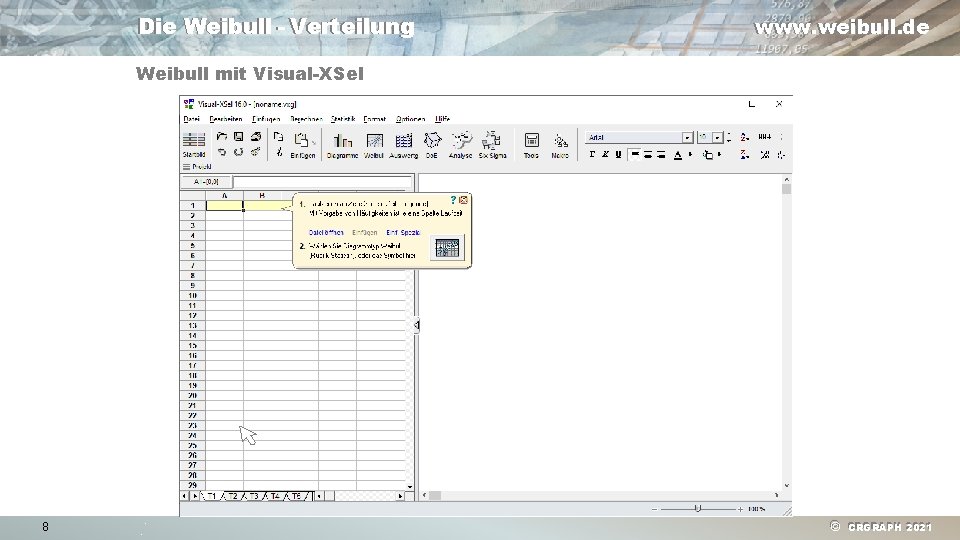Close the yellow hint bubble
Viewport: 960px width, 540px height.
pos(463,200)
